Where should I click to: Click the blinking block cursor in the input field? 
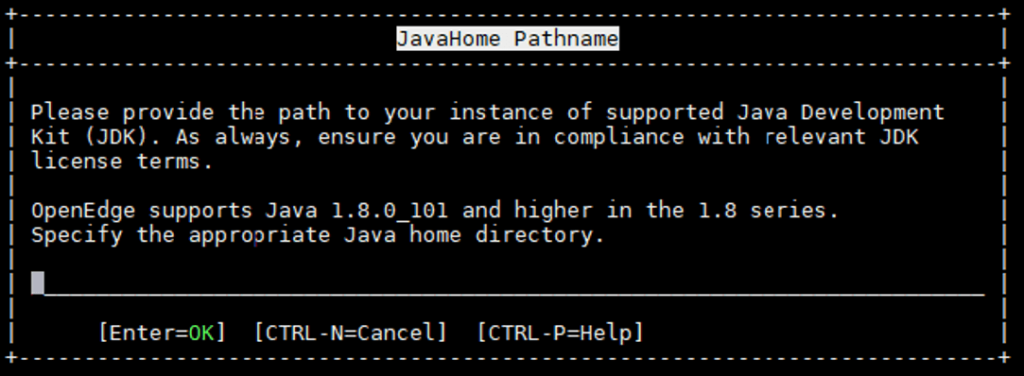38,283
